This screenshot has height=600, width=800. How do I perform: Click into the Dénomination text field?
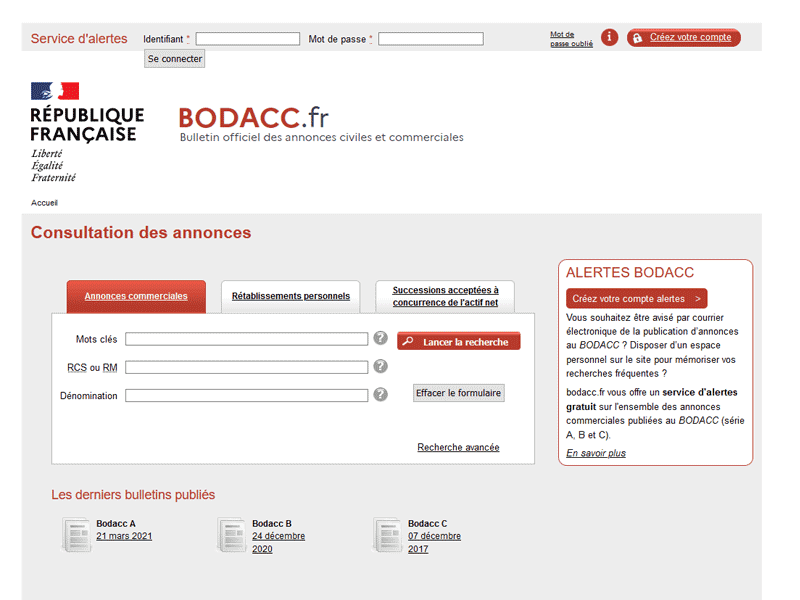click(246, 395)
